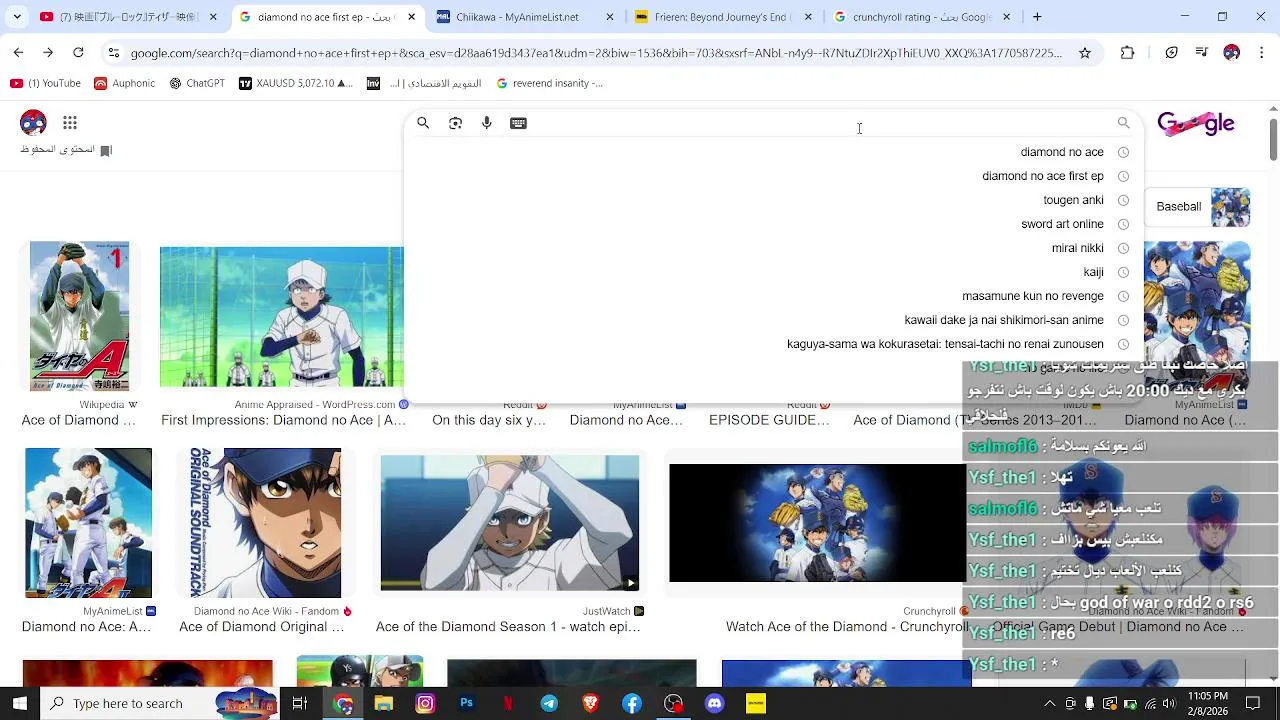View site information icon in address bar

(114, 53)
